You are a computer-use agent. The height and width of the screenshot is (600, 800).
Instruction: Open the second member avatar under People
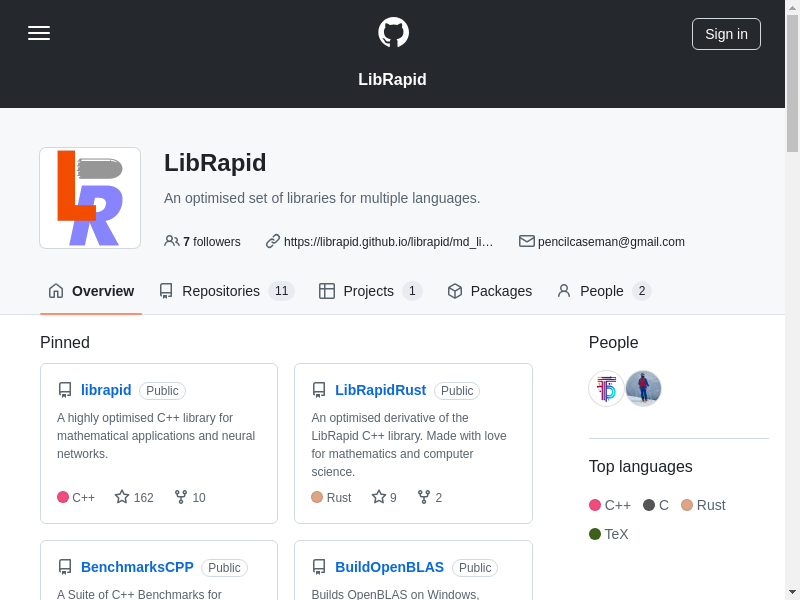coord(644,389)
